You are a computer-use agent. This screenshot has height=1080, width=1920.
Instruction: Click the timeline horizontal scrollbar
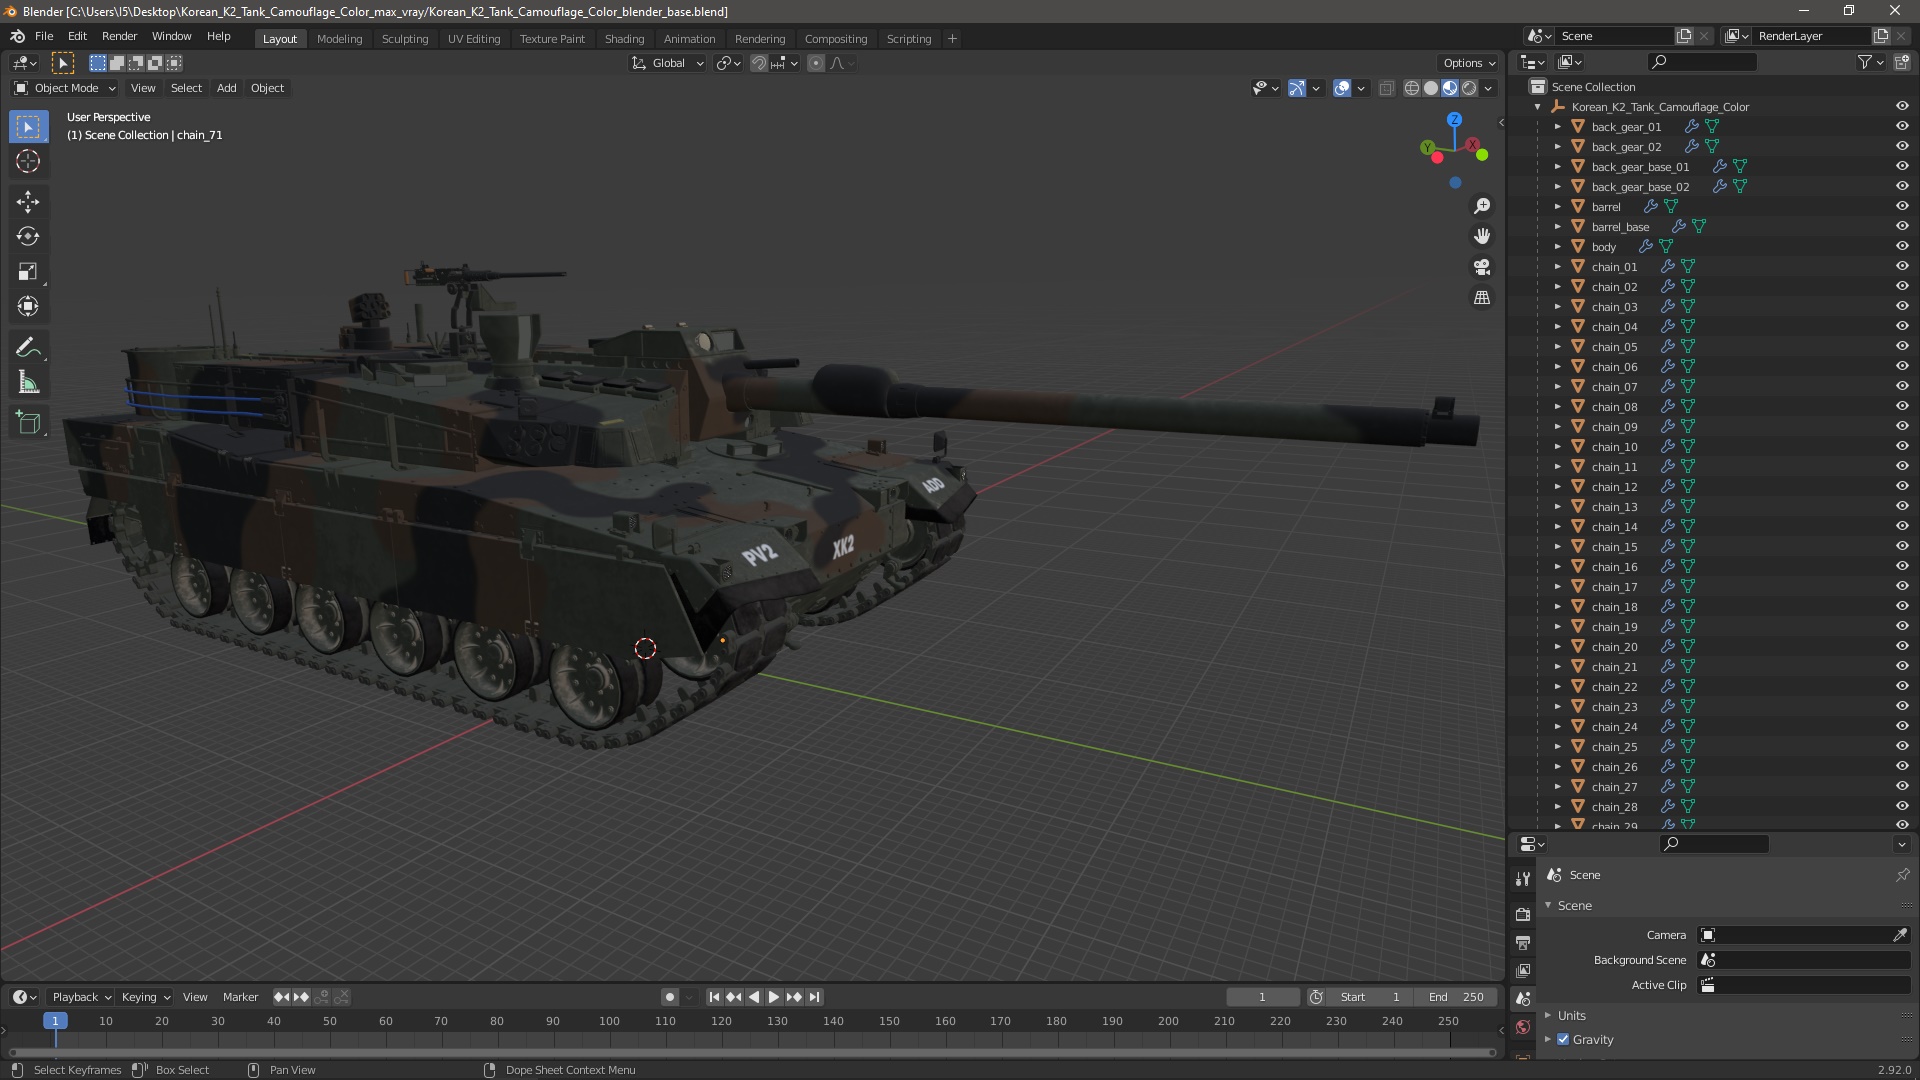[752, 1052]
